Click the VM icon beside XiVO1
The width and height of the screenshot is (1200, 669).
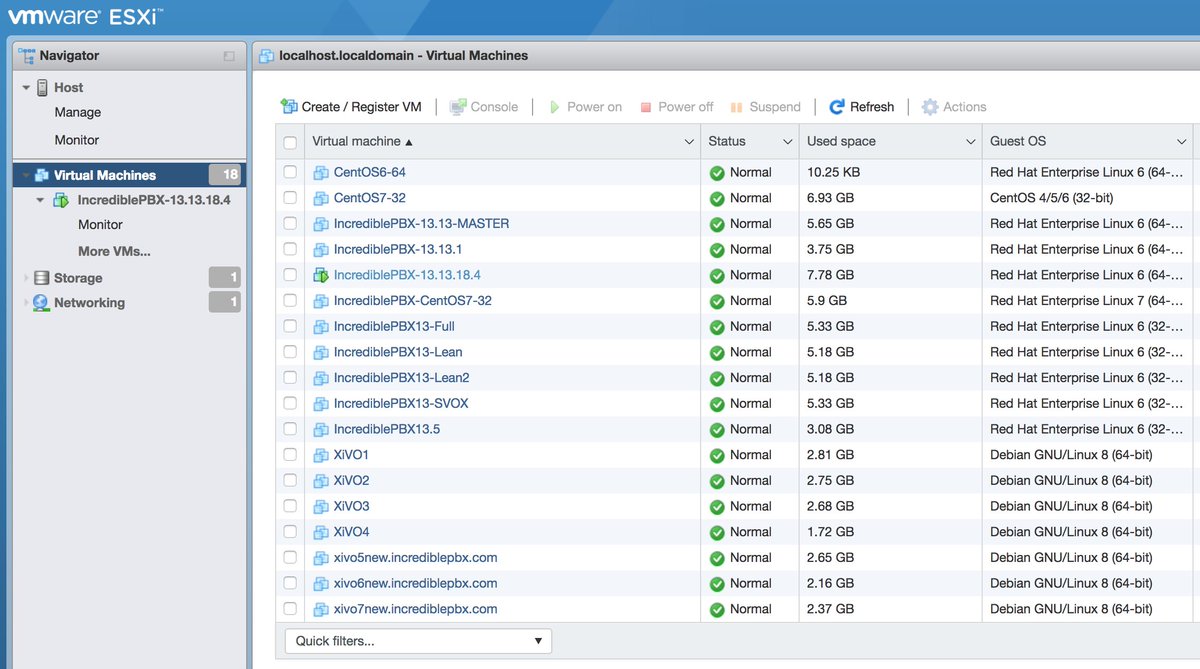pos(321,455)
